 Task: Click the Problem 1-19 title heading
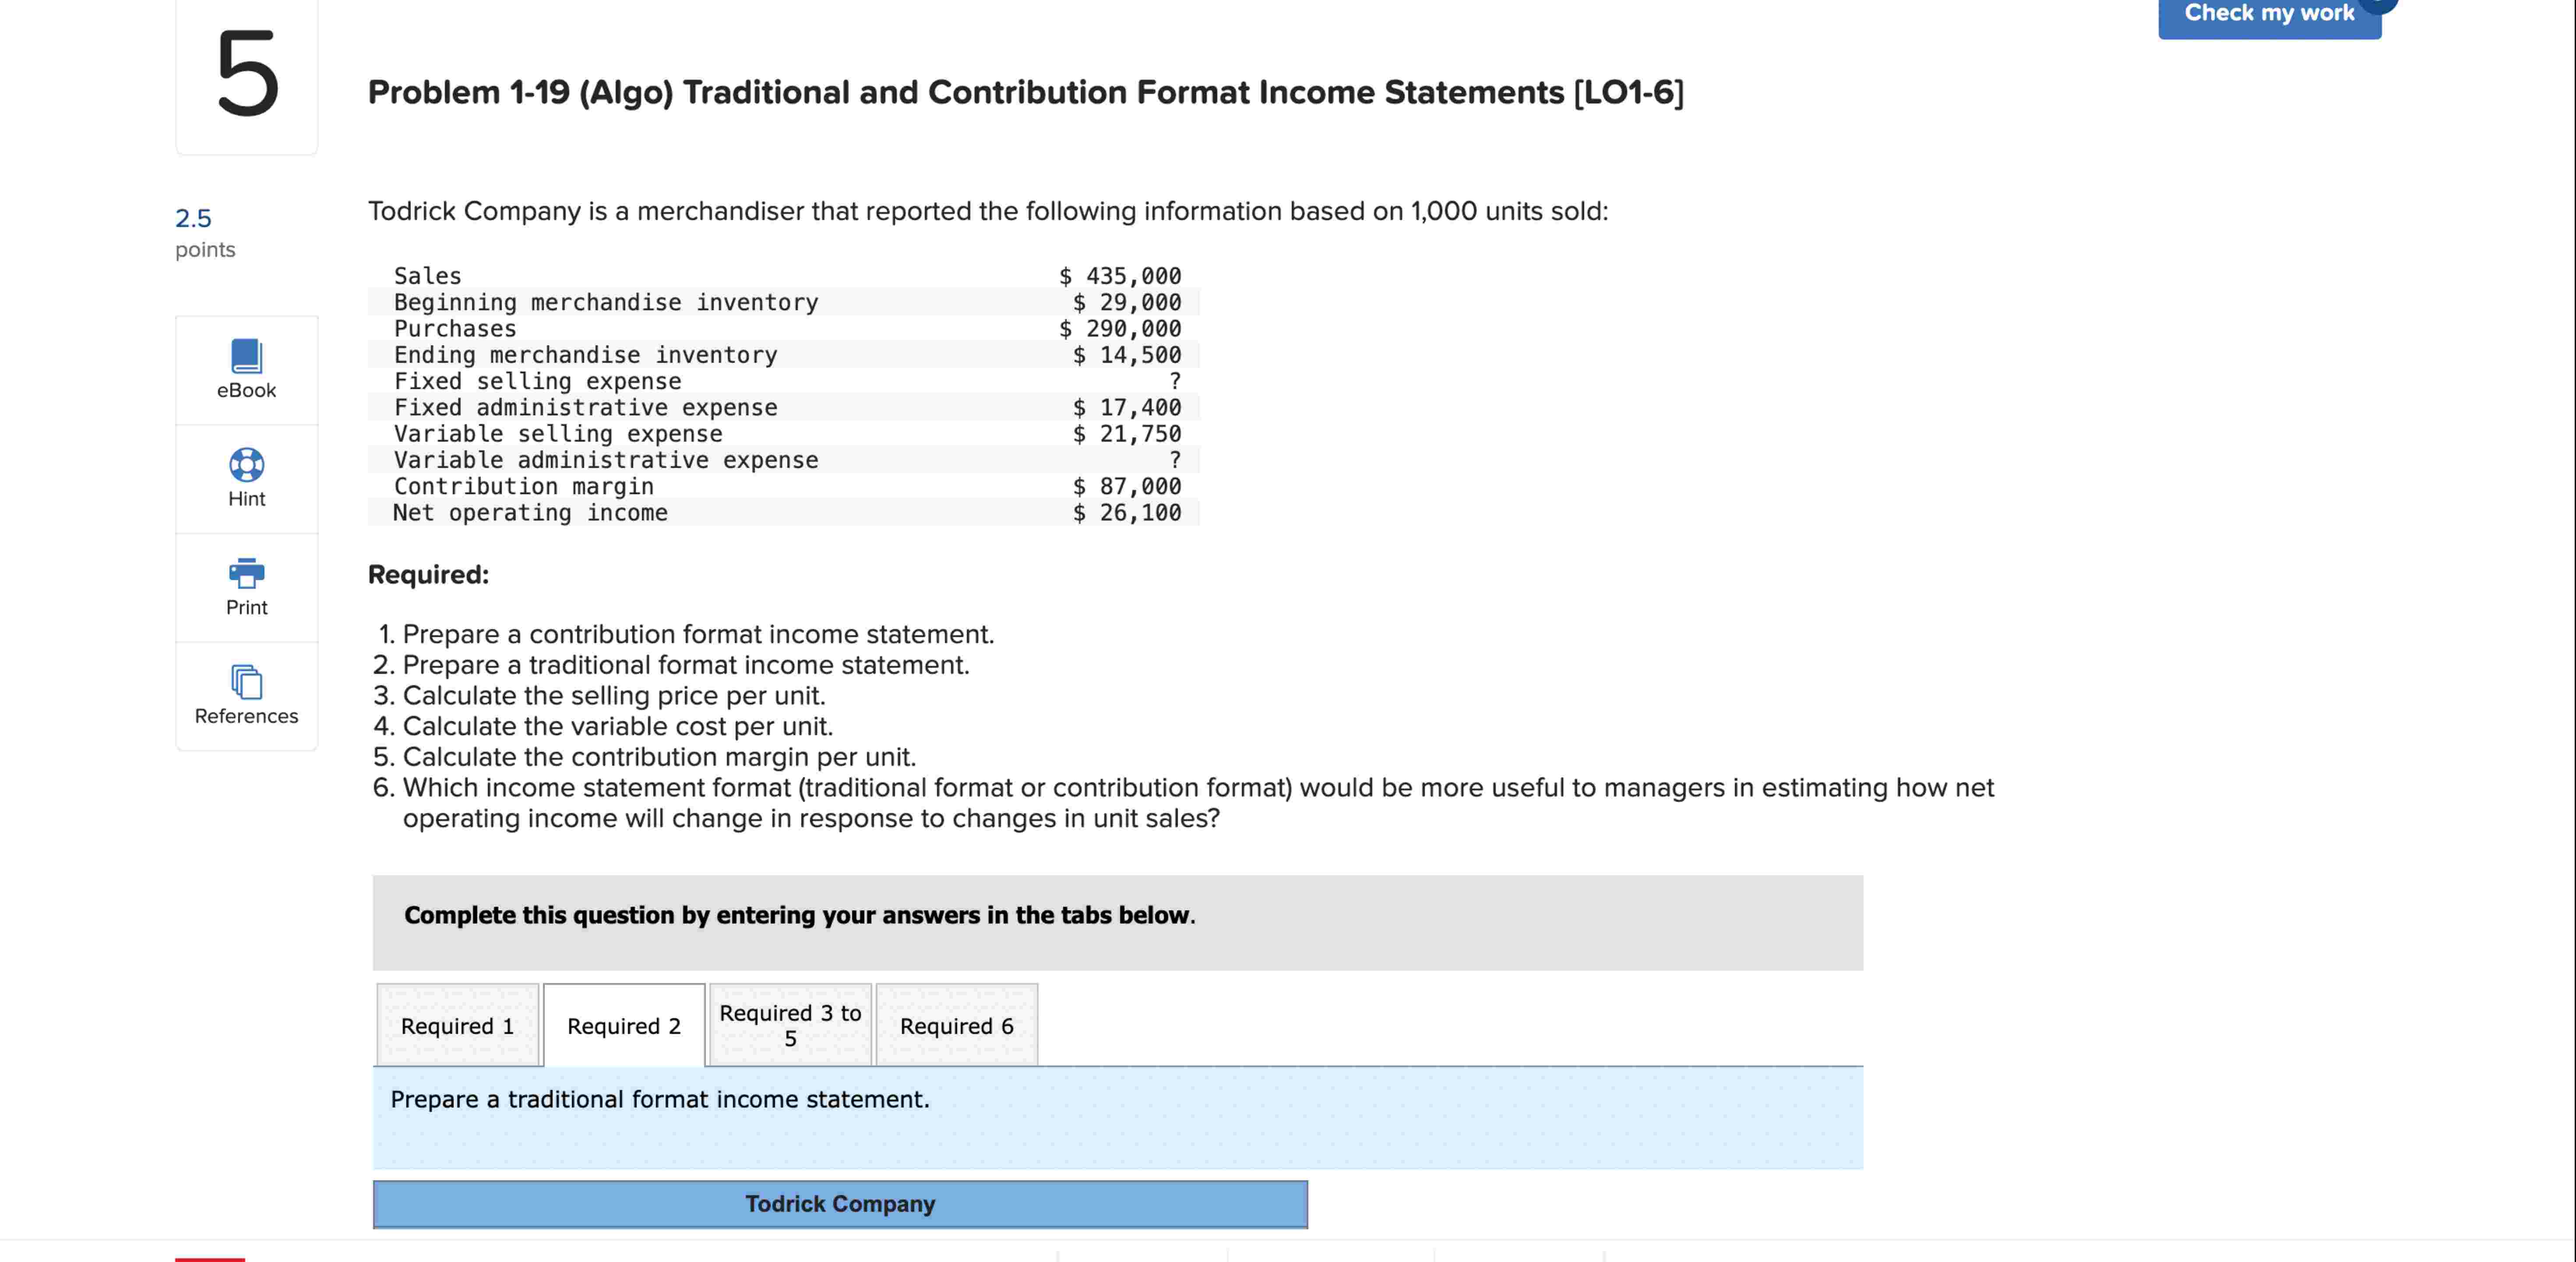(x=1025, y=92)
